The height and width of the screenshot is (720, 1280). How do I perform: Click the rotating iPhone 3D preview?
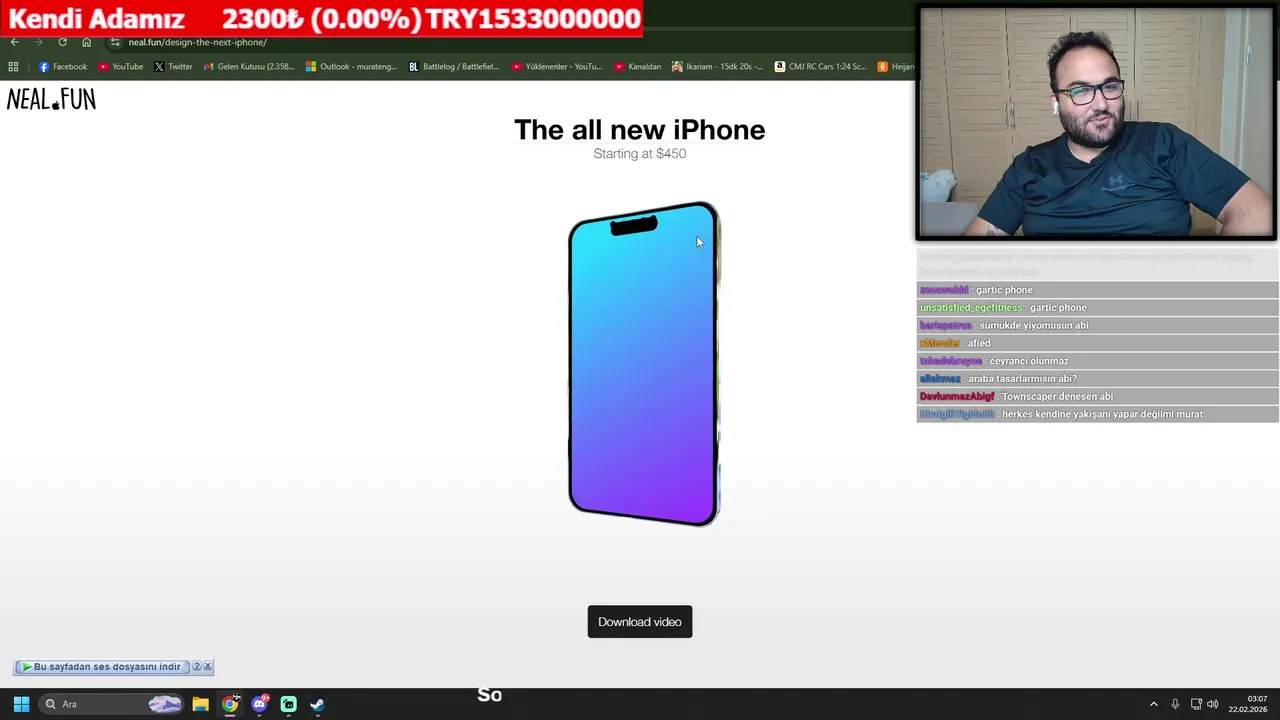[x=644, y=364]
